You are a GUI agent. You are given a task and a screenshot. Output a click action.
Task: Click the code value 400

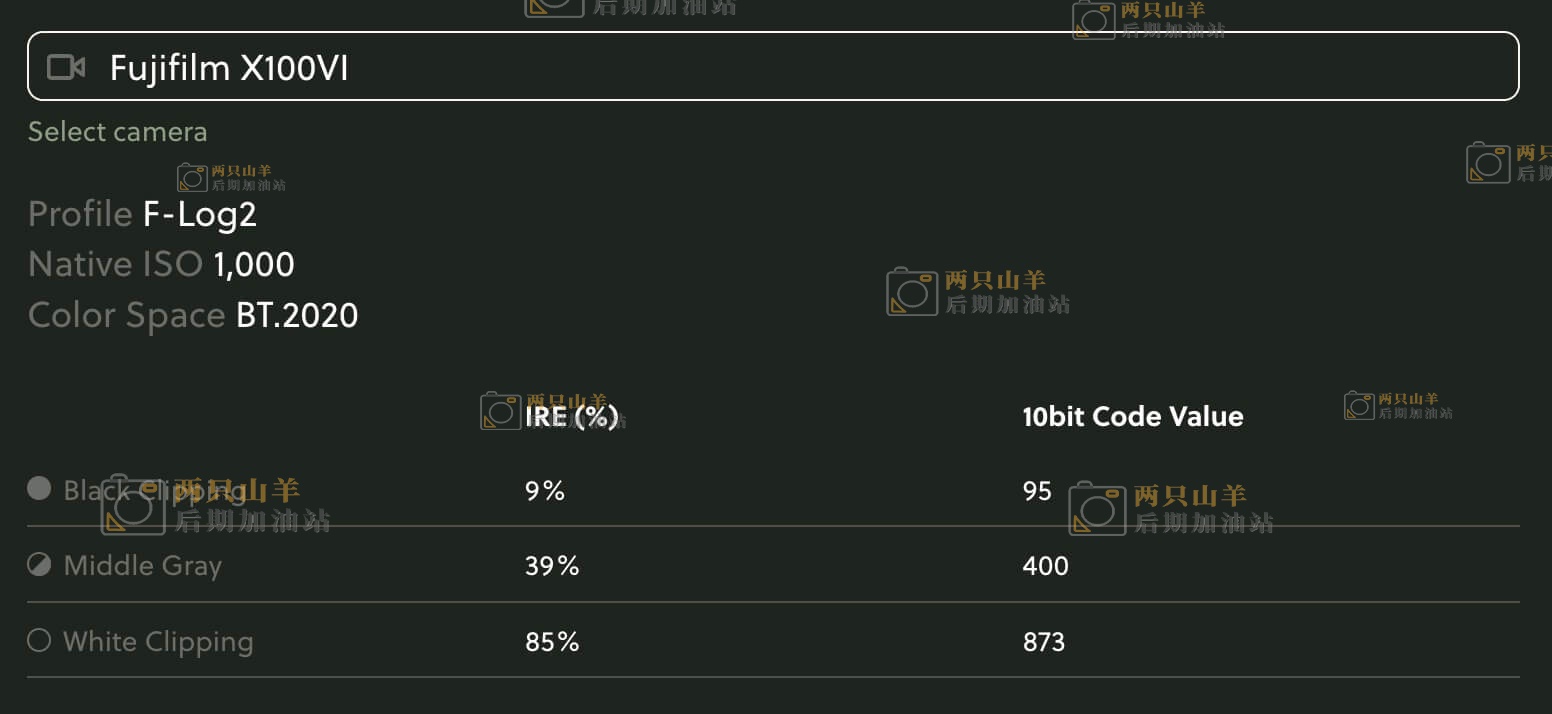tap(1045, 566)
